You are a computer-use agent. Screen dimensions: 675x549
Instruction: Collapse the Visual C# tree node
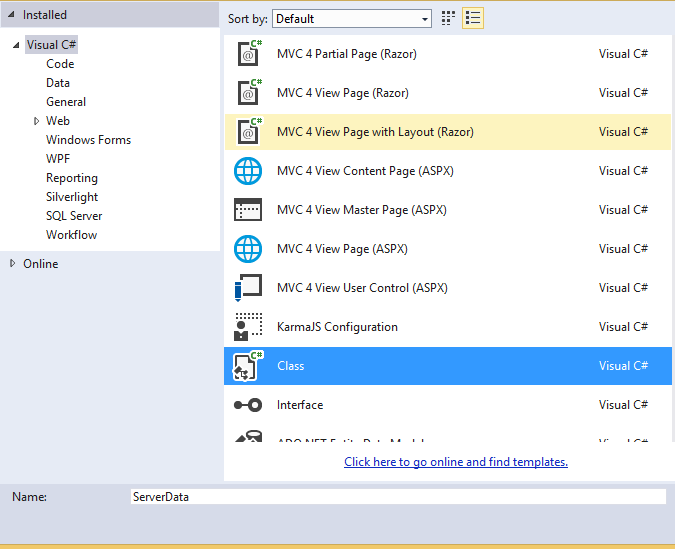click(17, 45)
